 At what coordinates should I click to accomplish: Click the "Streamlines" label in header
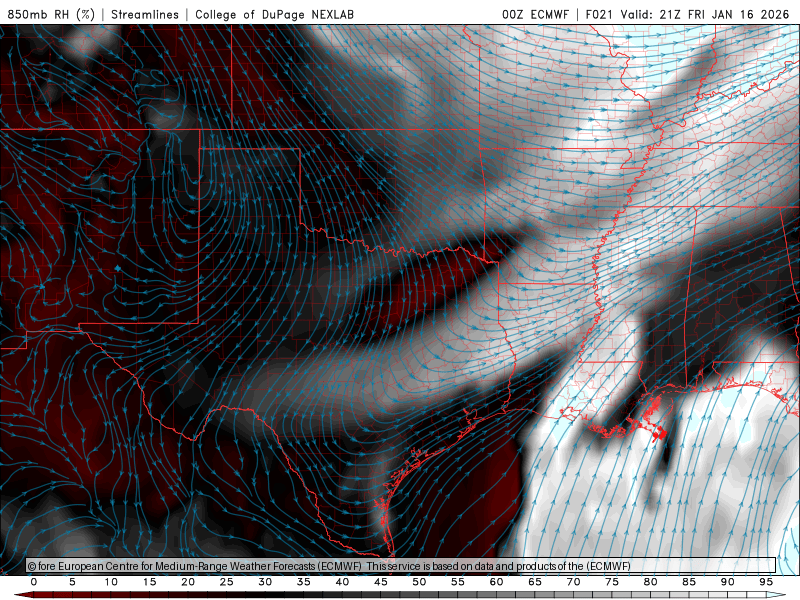click(x=145, y=14)
